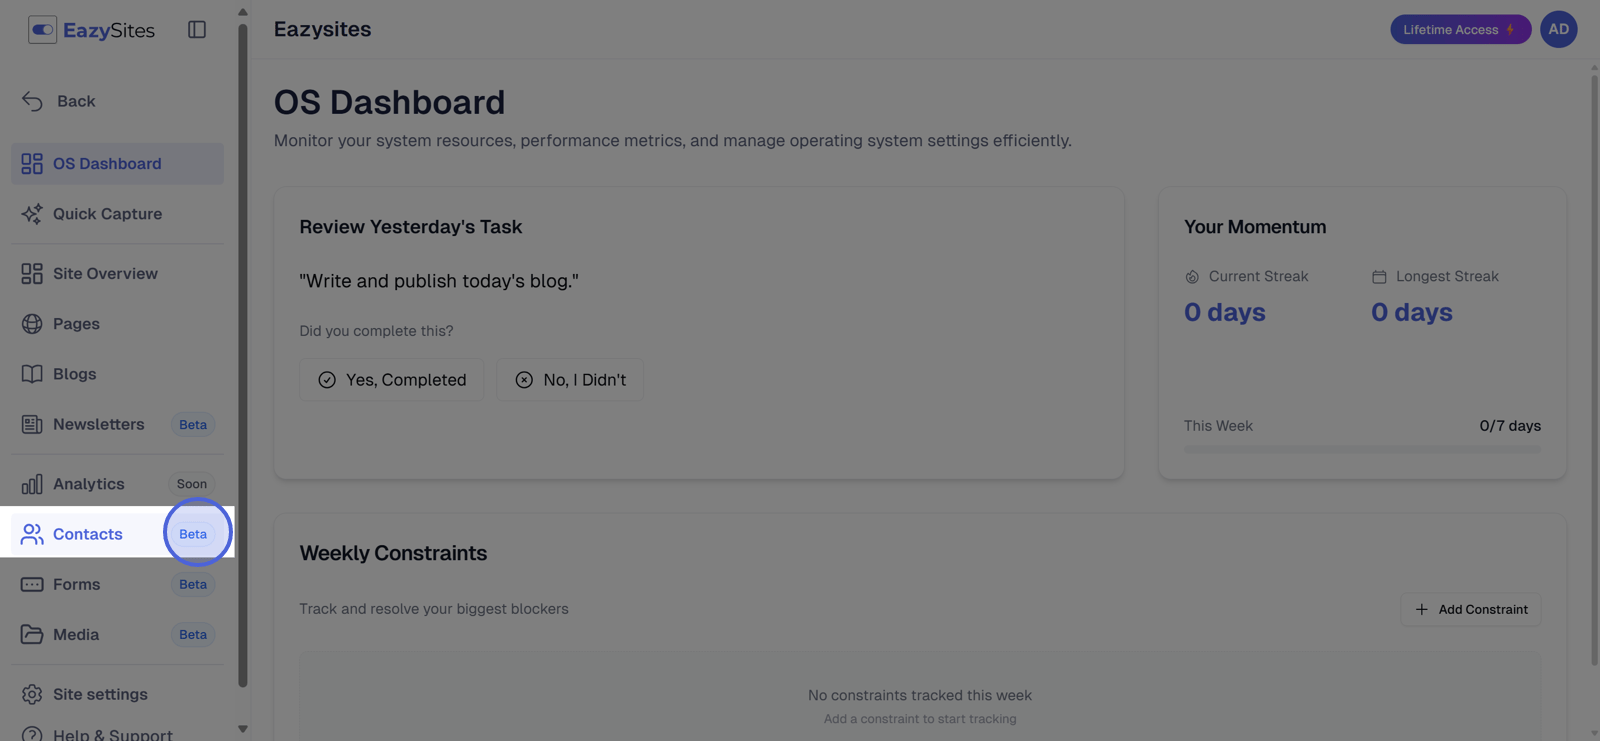Viewport: 1600px width, 741px height.
Task: Mark yesterday's task Yes, Completed
Action: pyautogui.click(x=392, y=380)
